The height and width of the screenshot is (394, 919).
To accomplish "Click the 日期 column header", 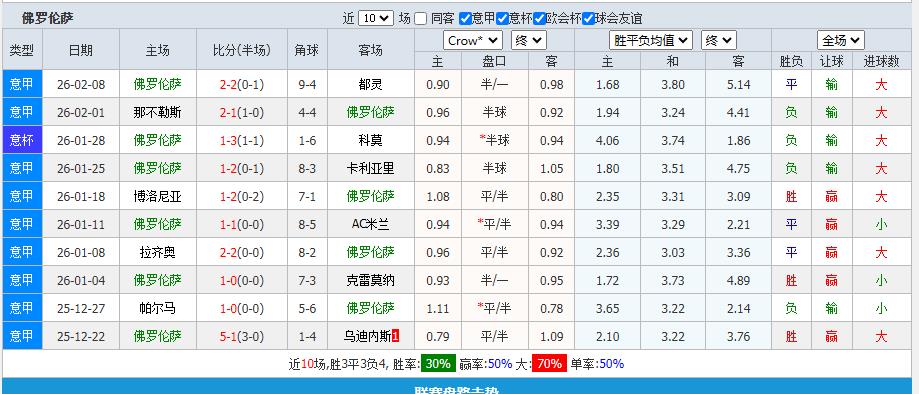I will tap(81, 50).
